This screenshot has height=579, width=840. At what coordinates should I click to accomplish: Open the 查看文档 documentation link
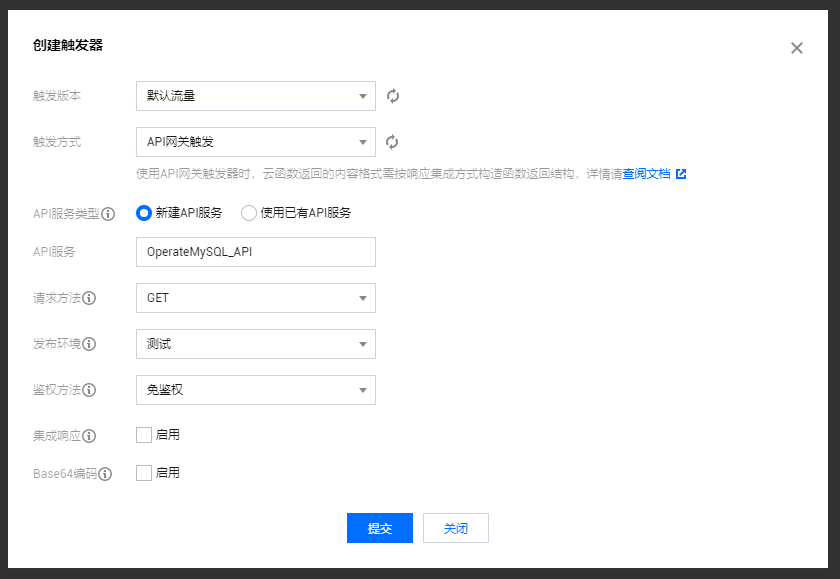coord(648,172)
